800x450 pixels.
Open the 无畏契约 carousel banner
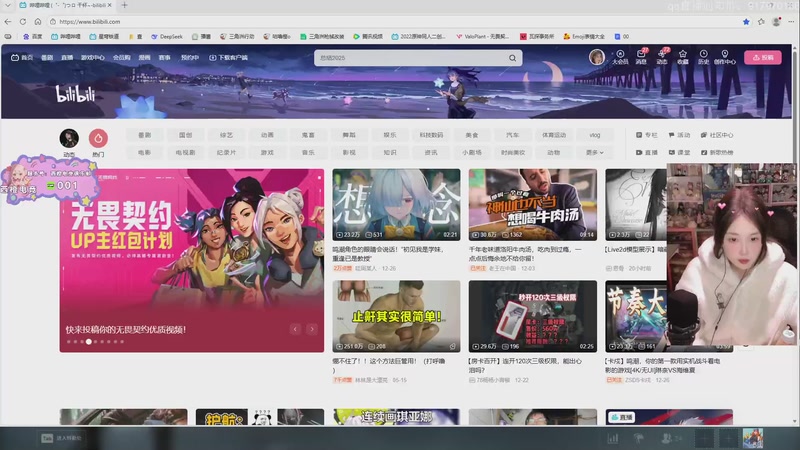click(192, 260)
